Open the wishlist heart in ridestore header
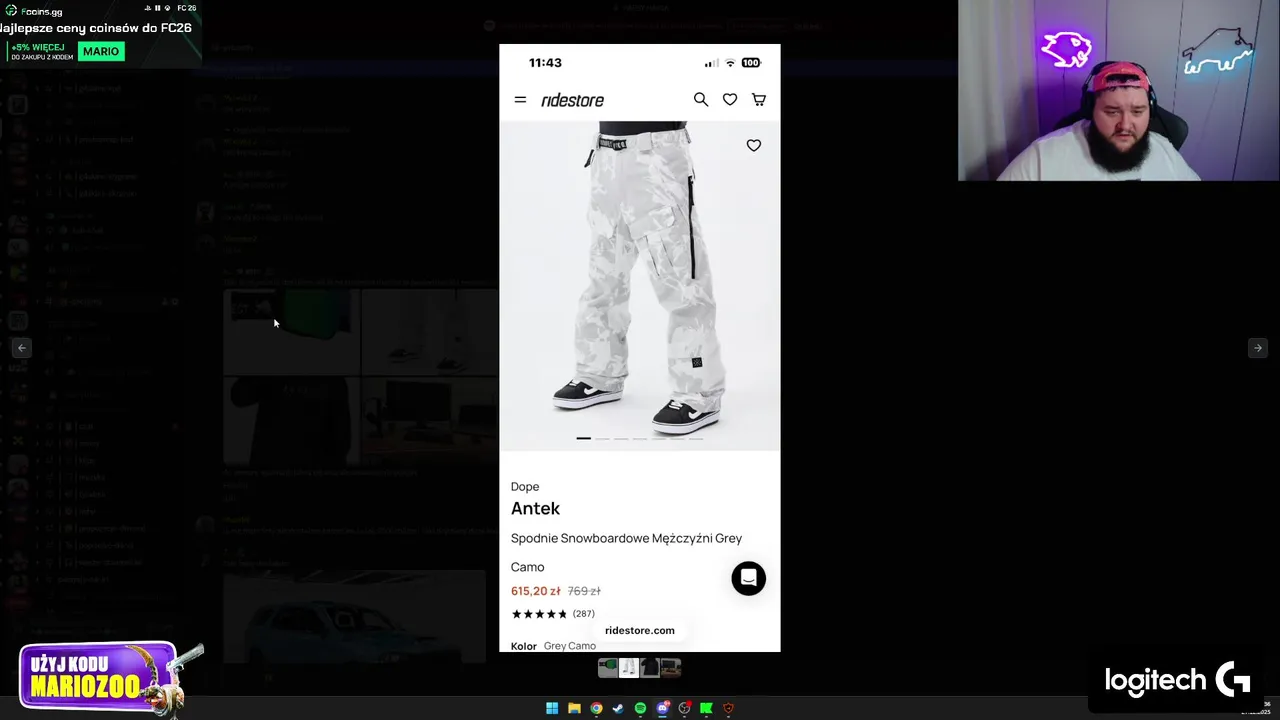The width and height of the screenshot is (1280, 720). (730, 100)
